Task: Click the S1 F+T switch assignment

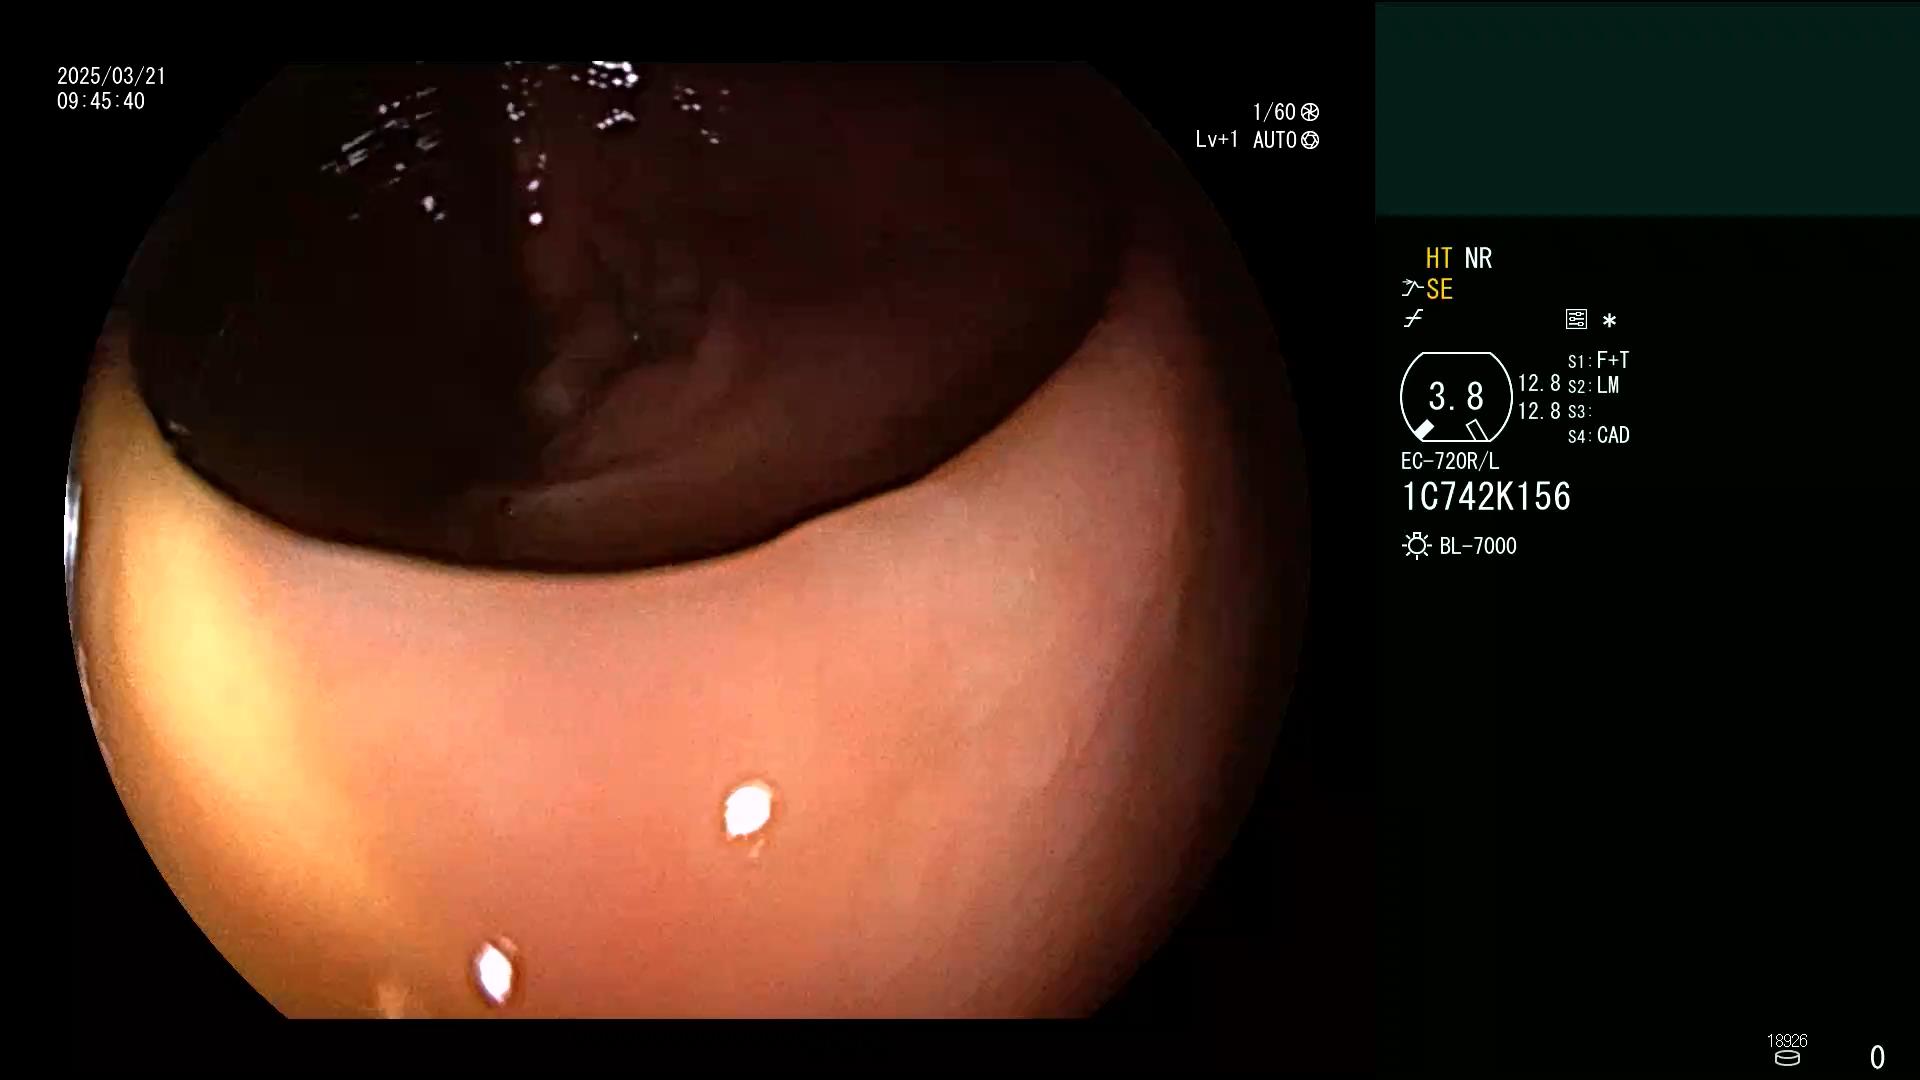Action: 1598,360
